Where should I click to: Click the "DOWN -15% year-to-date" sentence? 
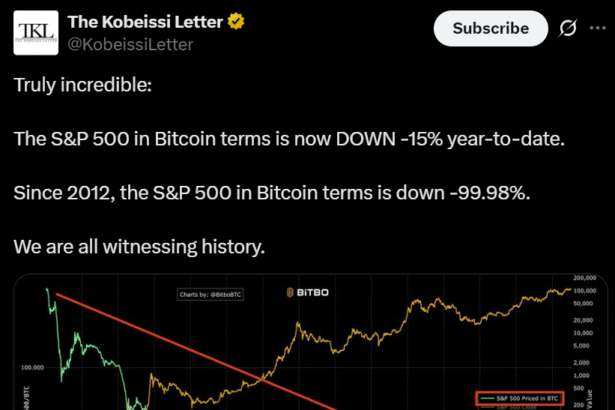(288, 139)
